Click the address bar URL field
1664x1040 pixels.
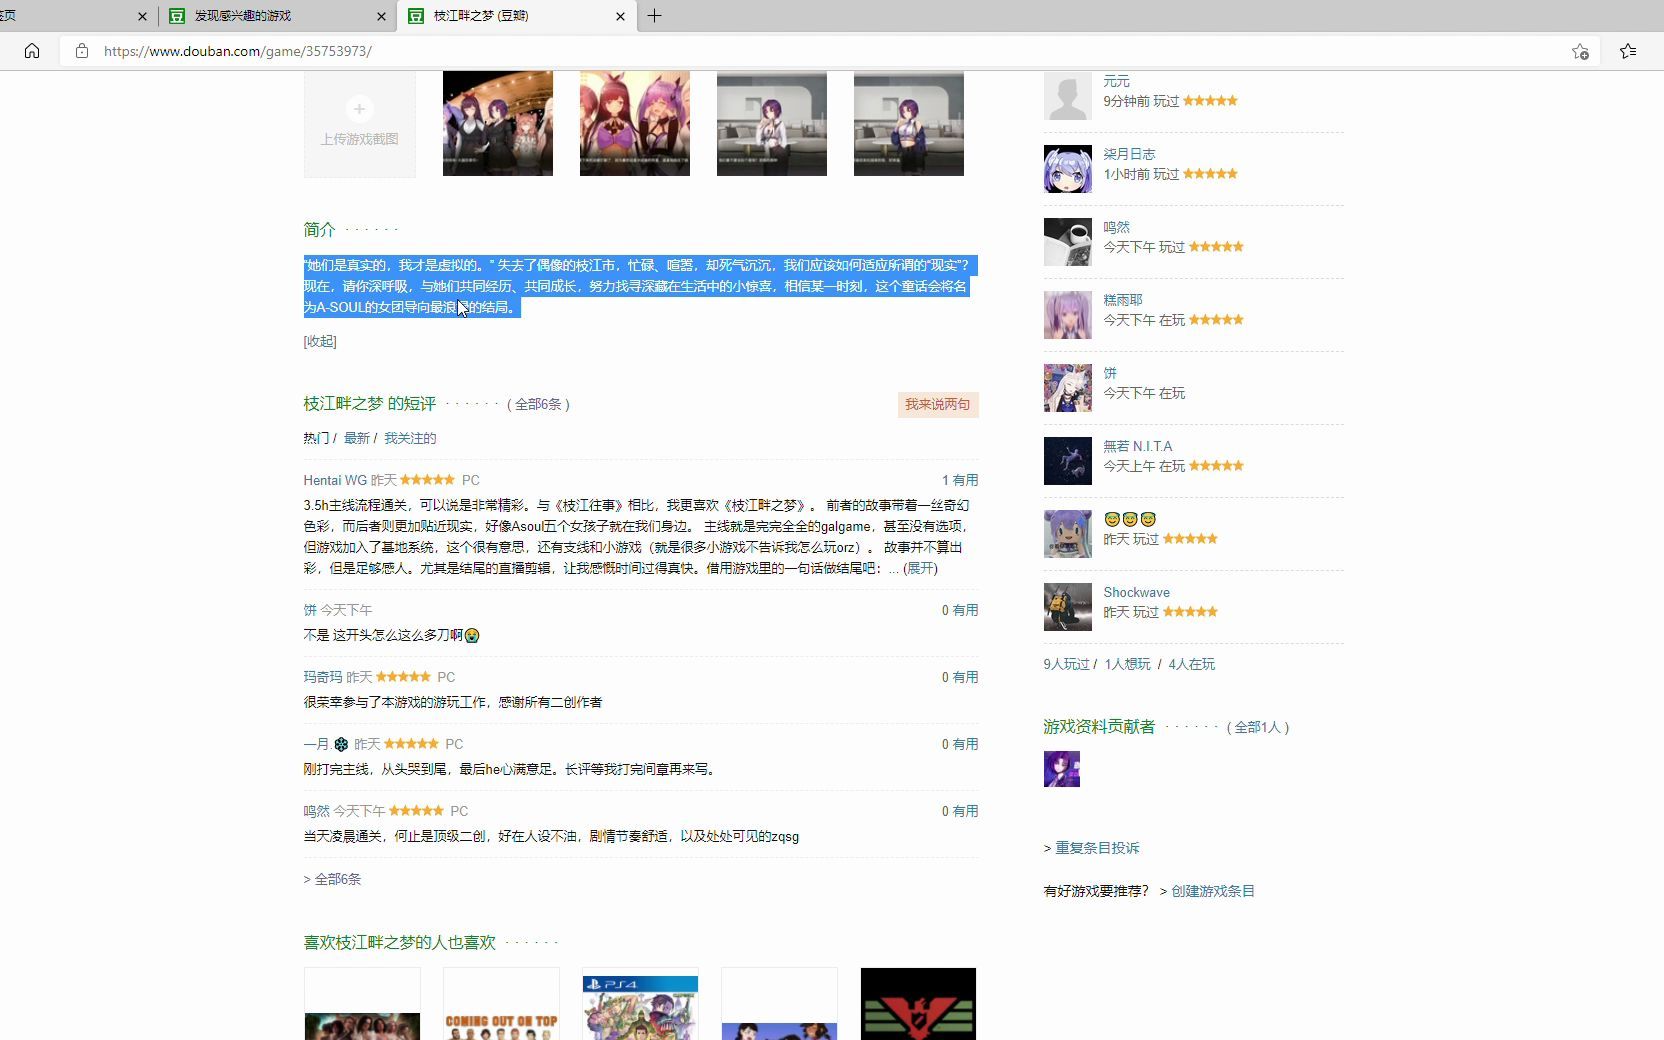pyautogui.click(x=830, y=51)
